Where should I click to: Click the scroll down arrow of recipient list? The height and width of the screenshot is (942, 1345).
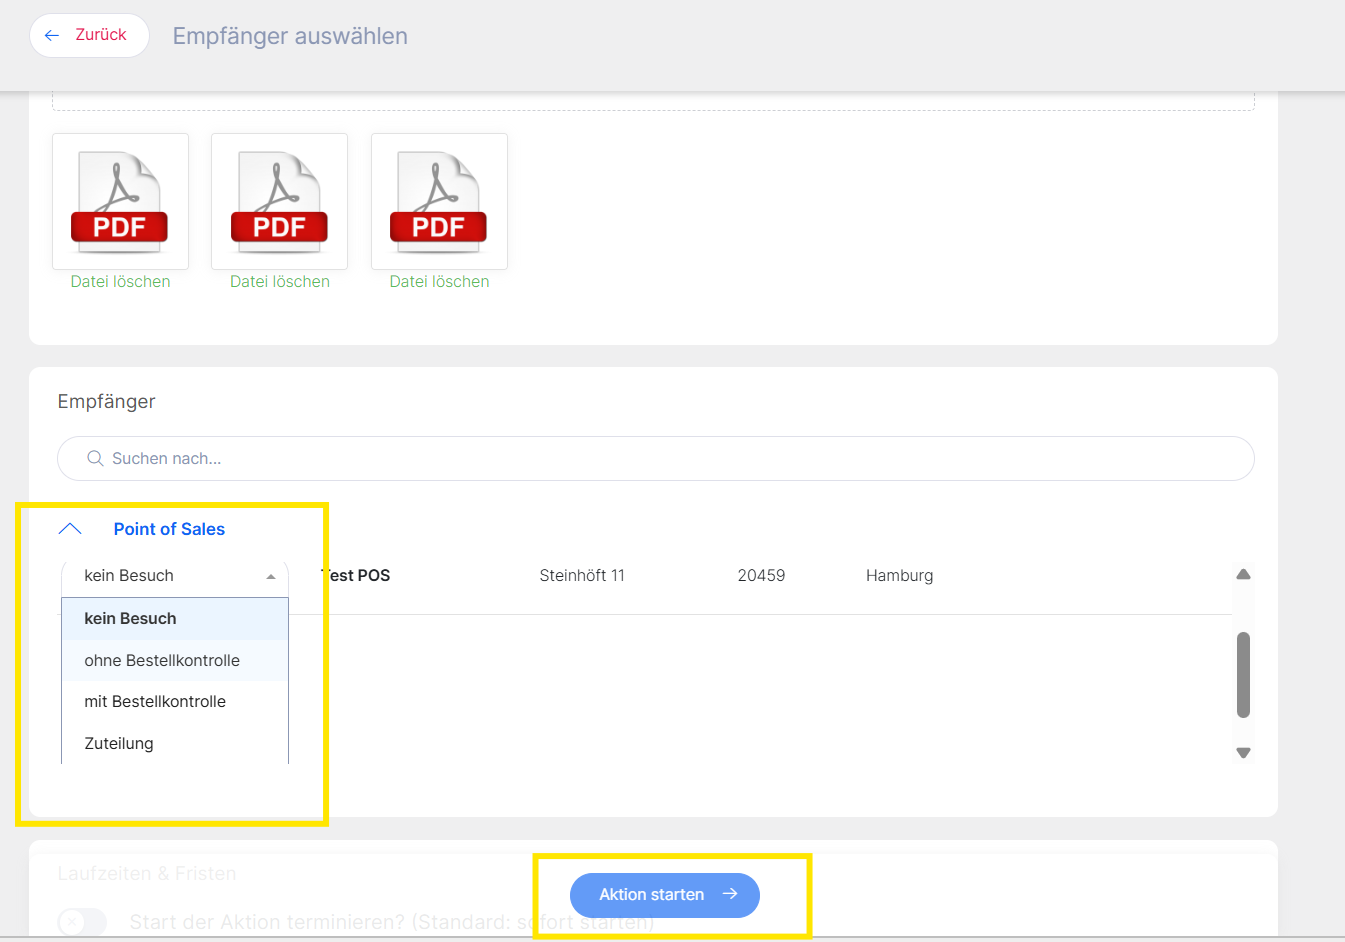point(1243,753)
